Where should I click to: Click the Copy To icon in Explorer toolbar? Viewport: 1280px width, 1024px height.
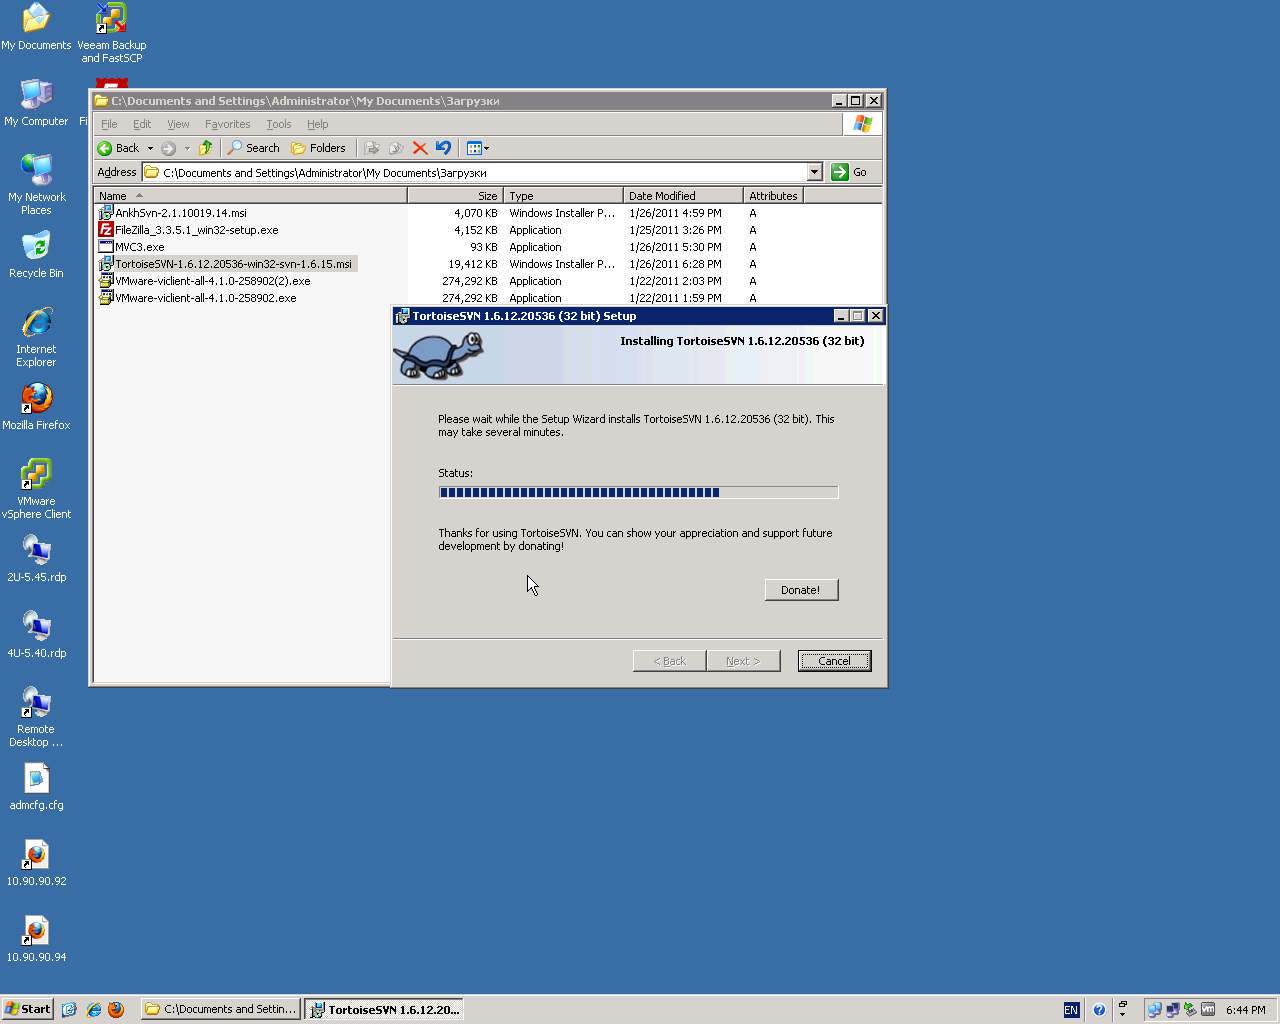pos(396,148)
